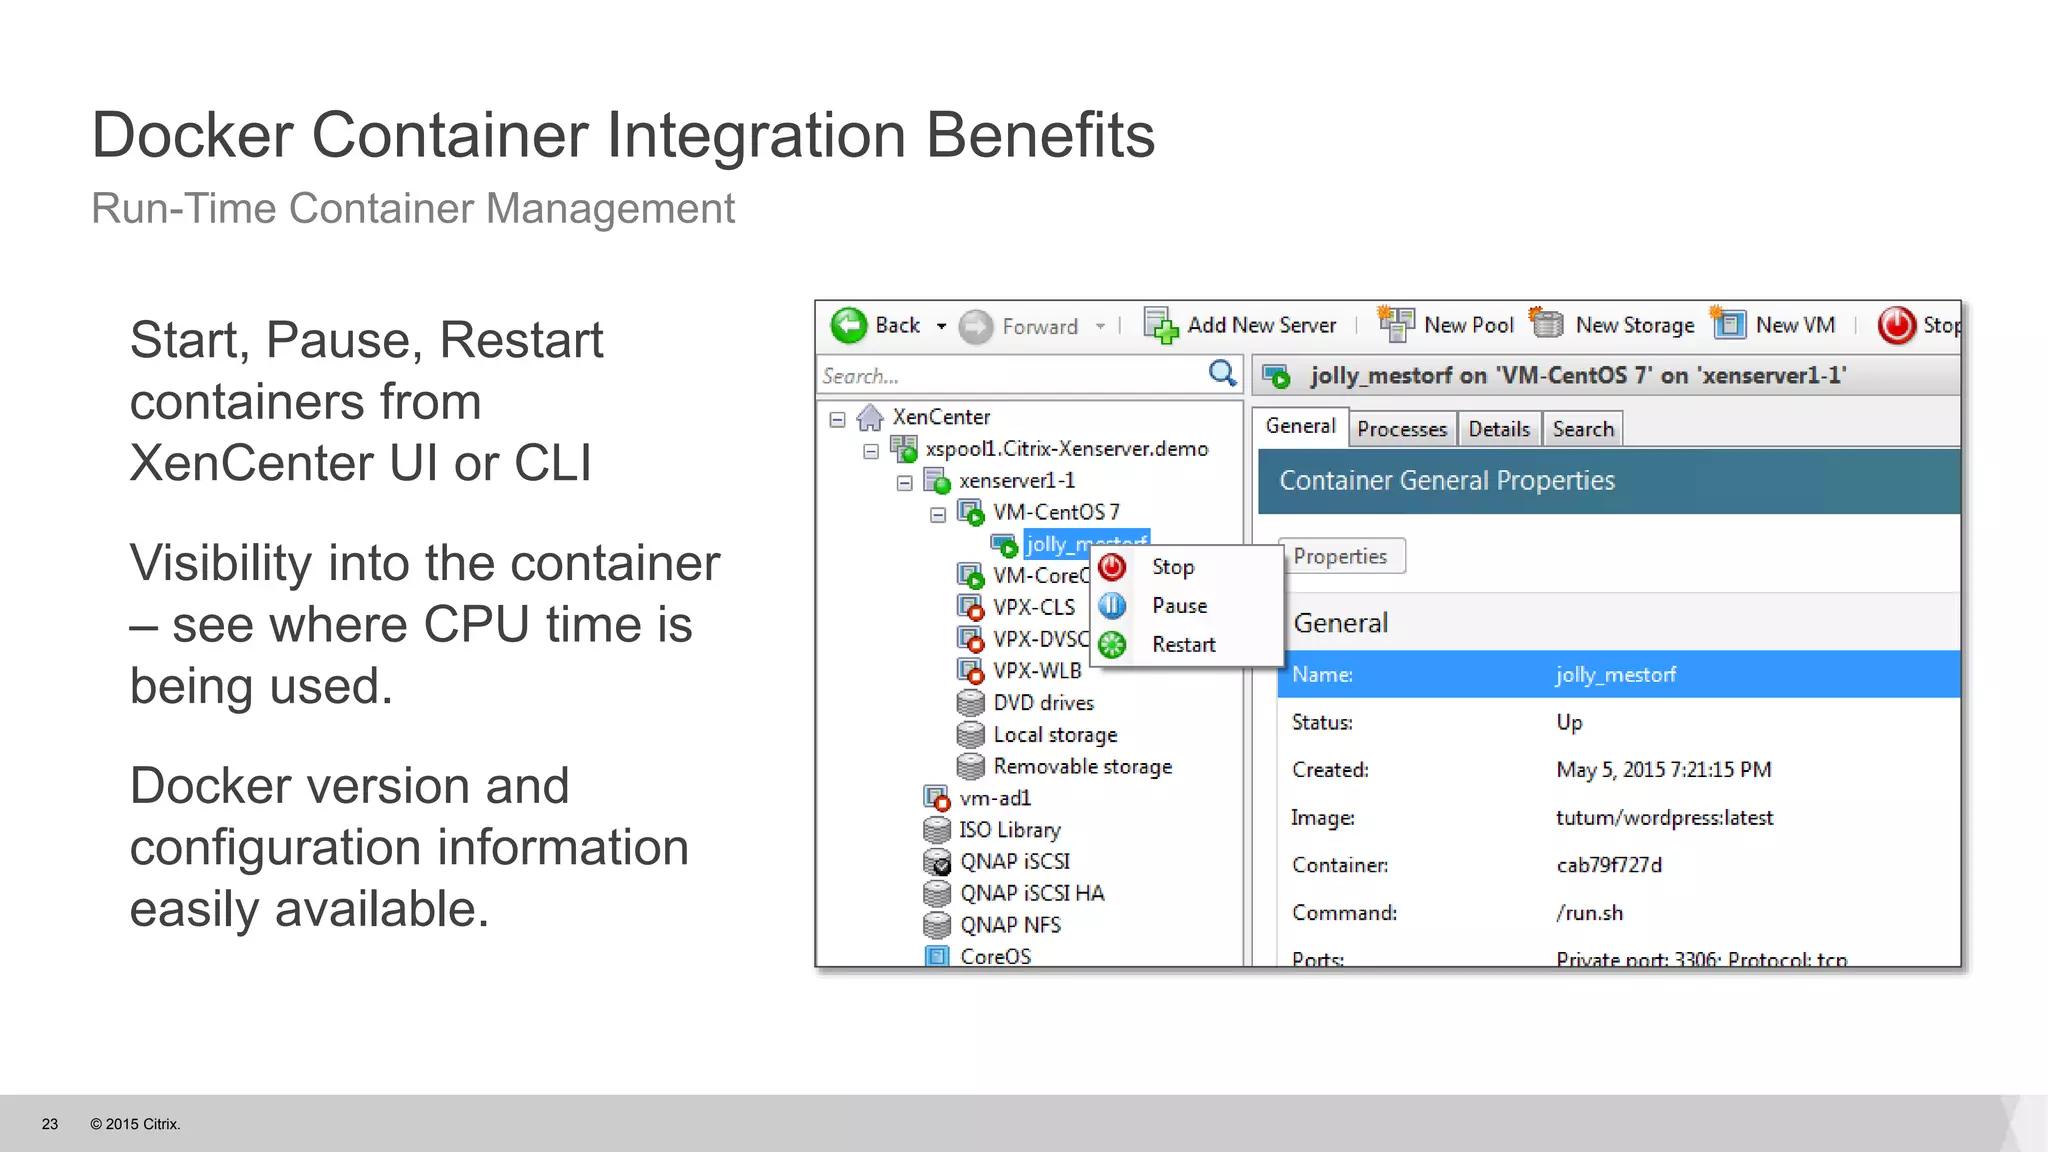Click the New VM toolbar icon
The width and height of the screenshot is (2048, 1152).
click(1728, 324)
